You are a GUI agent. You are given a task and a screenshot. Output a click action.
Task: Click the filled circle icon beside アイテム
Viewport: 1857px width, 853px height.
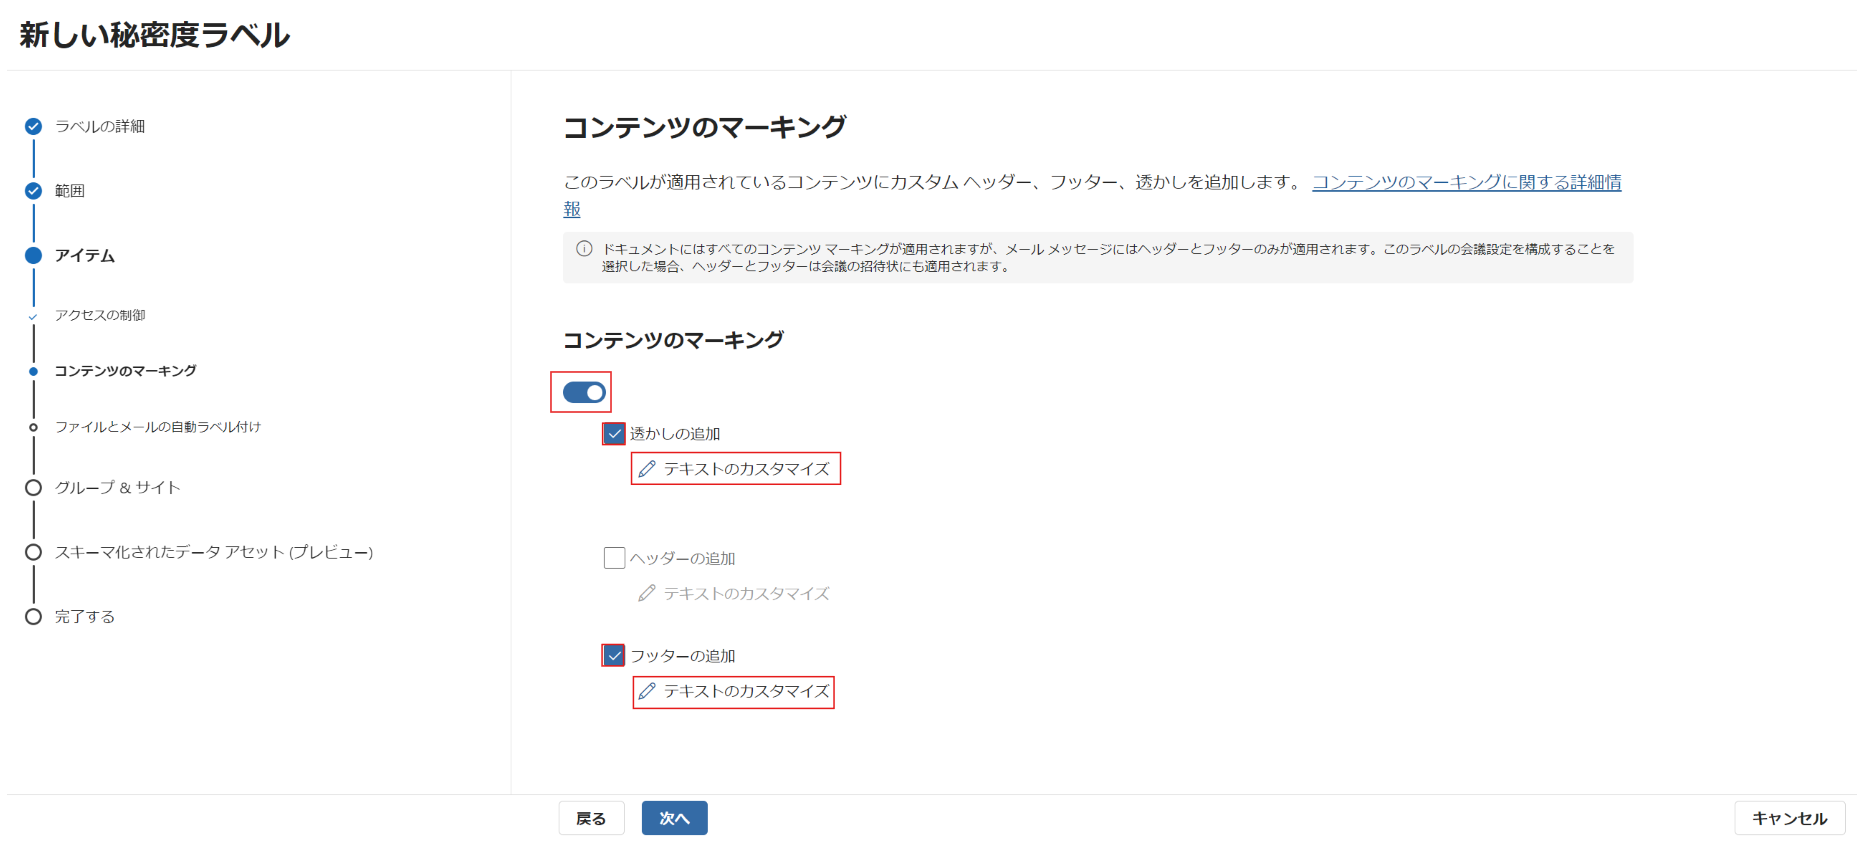click(x=33, y=255)
